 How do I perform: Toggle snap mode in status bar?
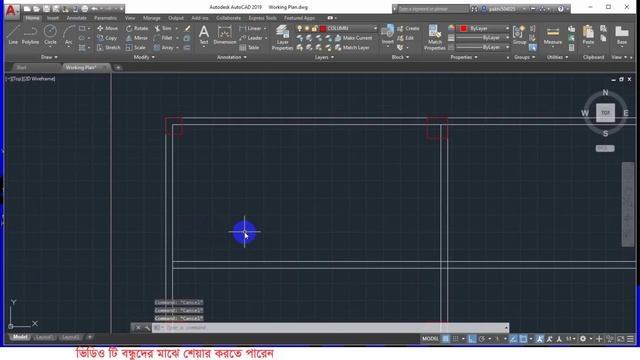[456, 339]
